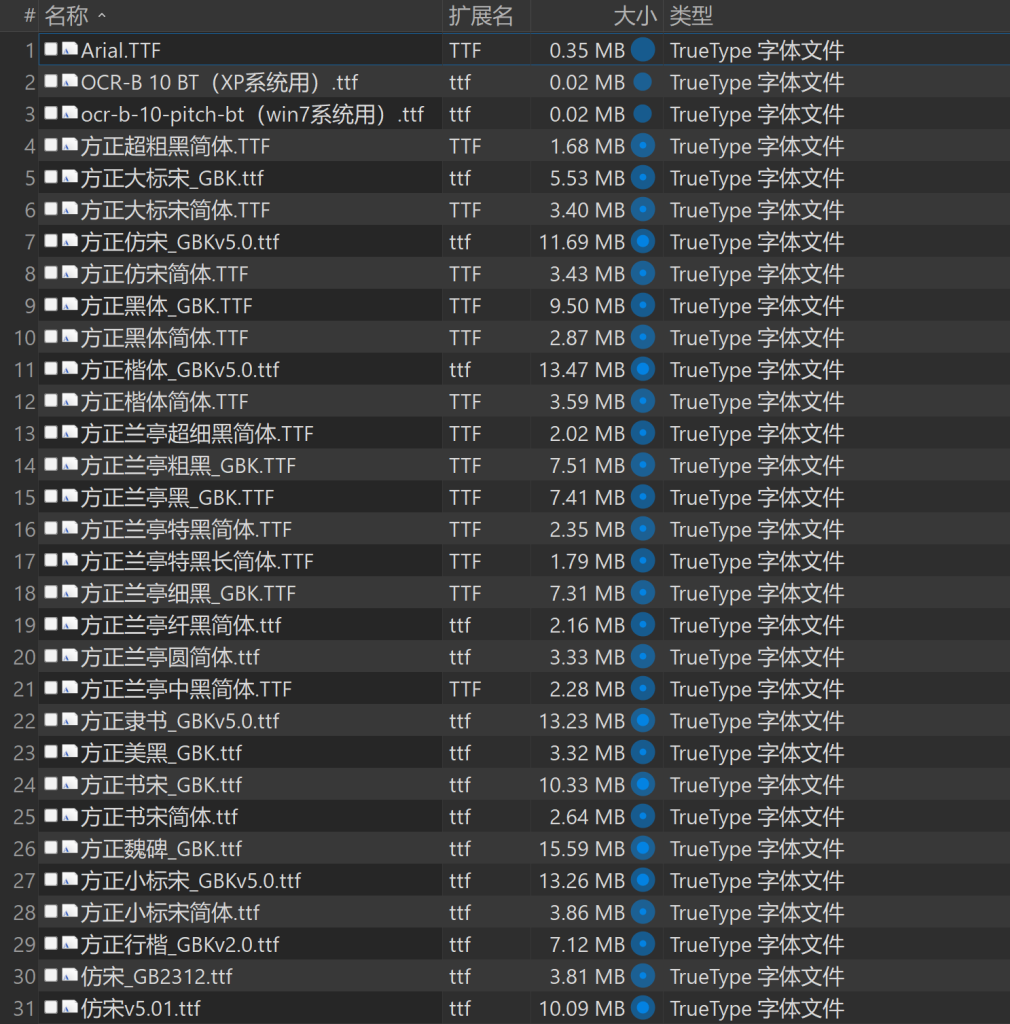Tick the checkbox for Arial.TTF
This screenshot has width=1010, height=1024.
pos(51,49)
